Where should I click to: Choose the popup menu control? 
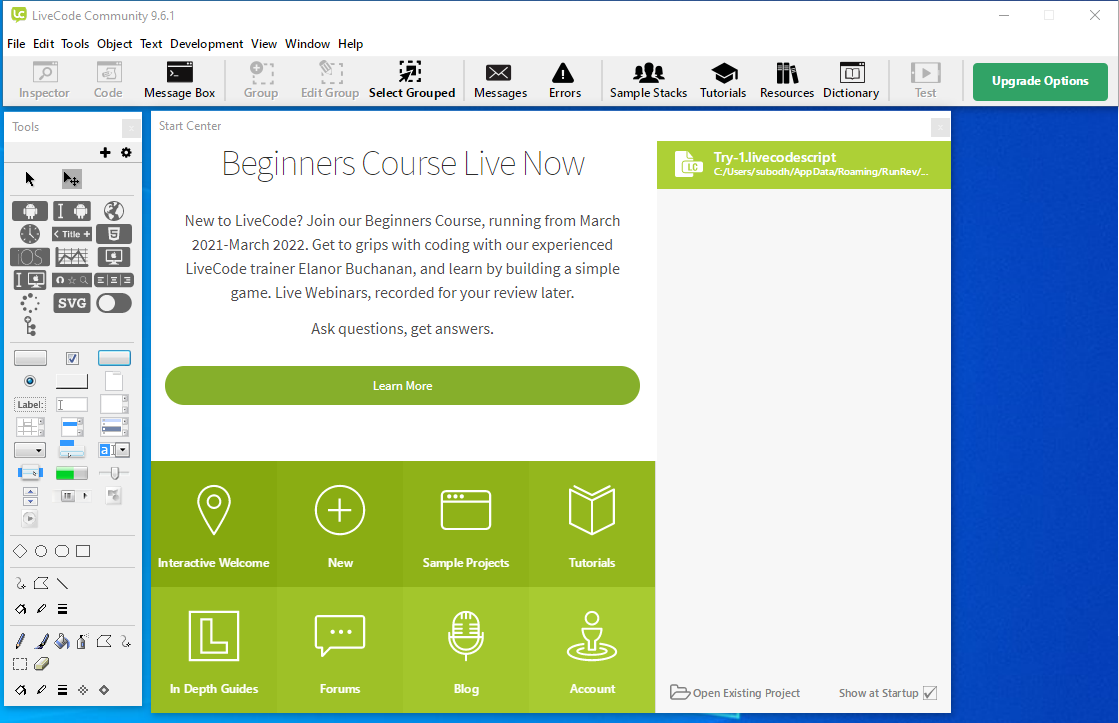tap(30, 472)
